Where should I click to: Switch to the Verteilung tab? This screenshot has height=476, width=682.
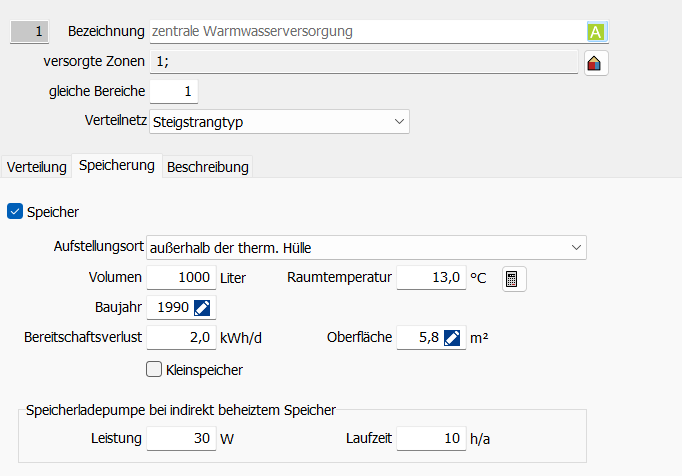[37, 166]
